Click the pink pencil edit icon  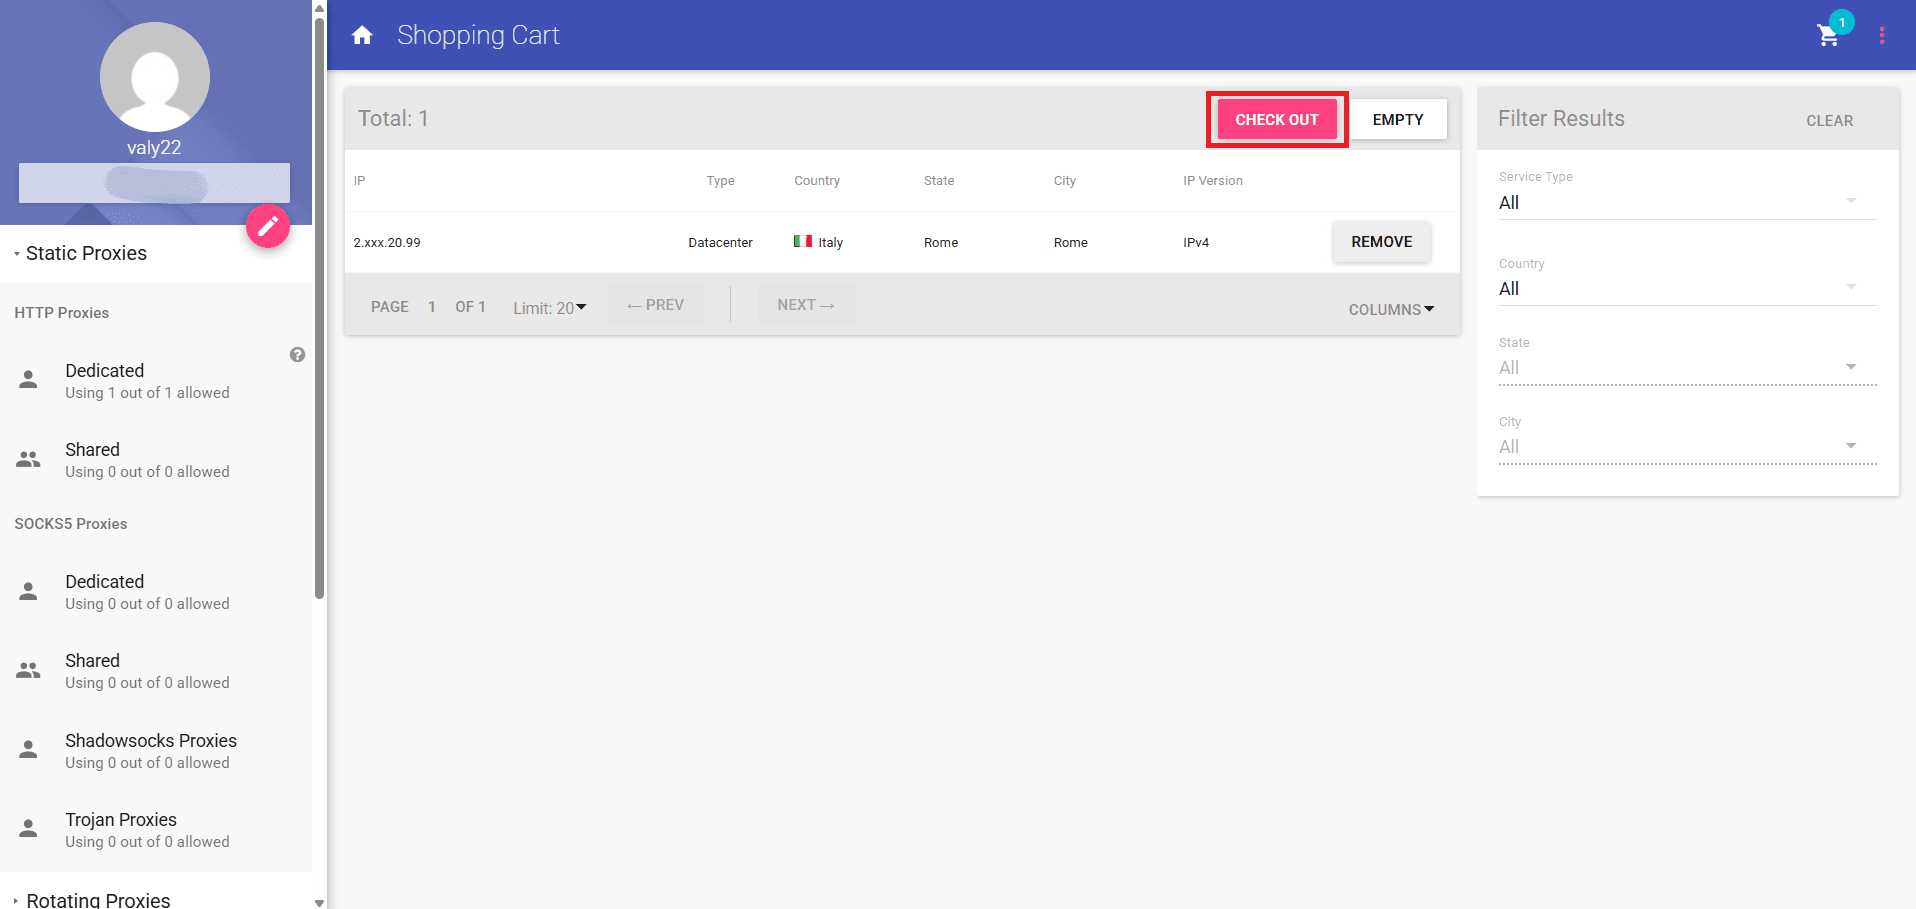pos(267,226)
